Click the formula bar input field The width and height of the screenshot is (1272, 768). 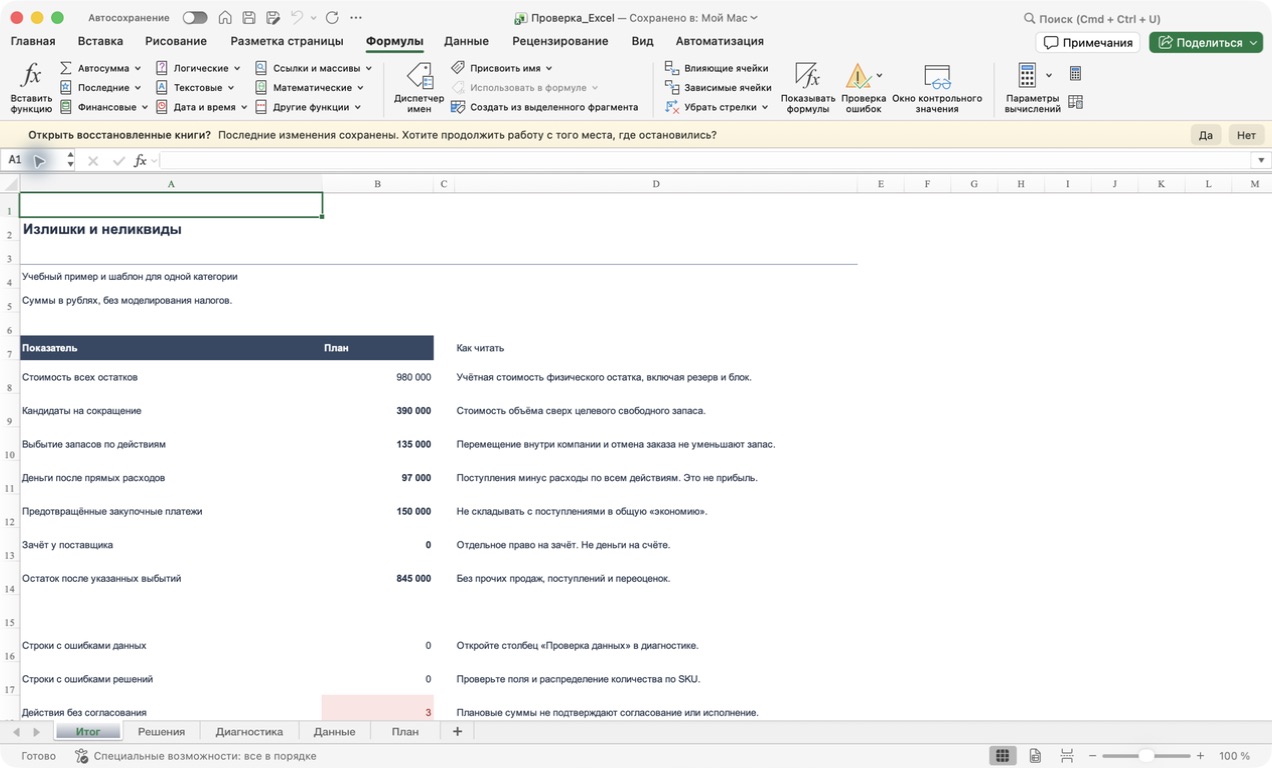[x=704, y=160]
